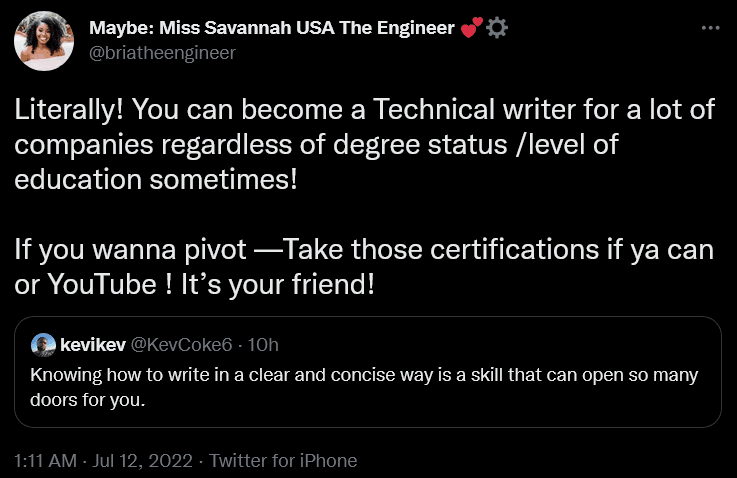The height and width of the screenshot is (478, 737).
Task: Click the gear emoji after the display name
Action: click(497, 29)
